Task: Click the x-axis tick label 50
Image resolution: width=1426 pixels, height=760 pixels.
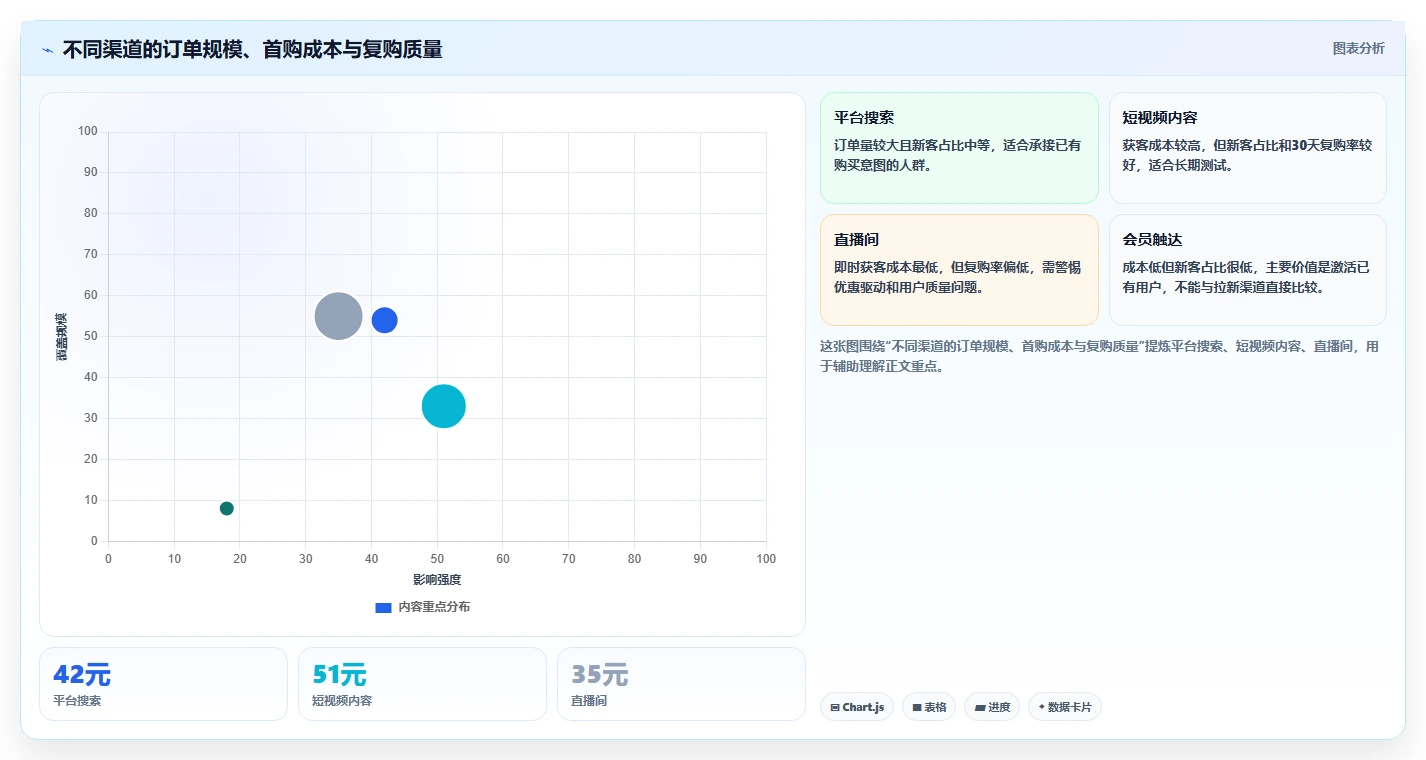Action: pos(437,559)
